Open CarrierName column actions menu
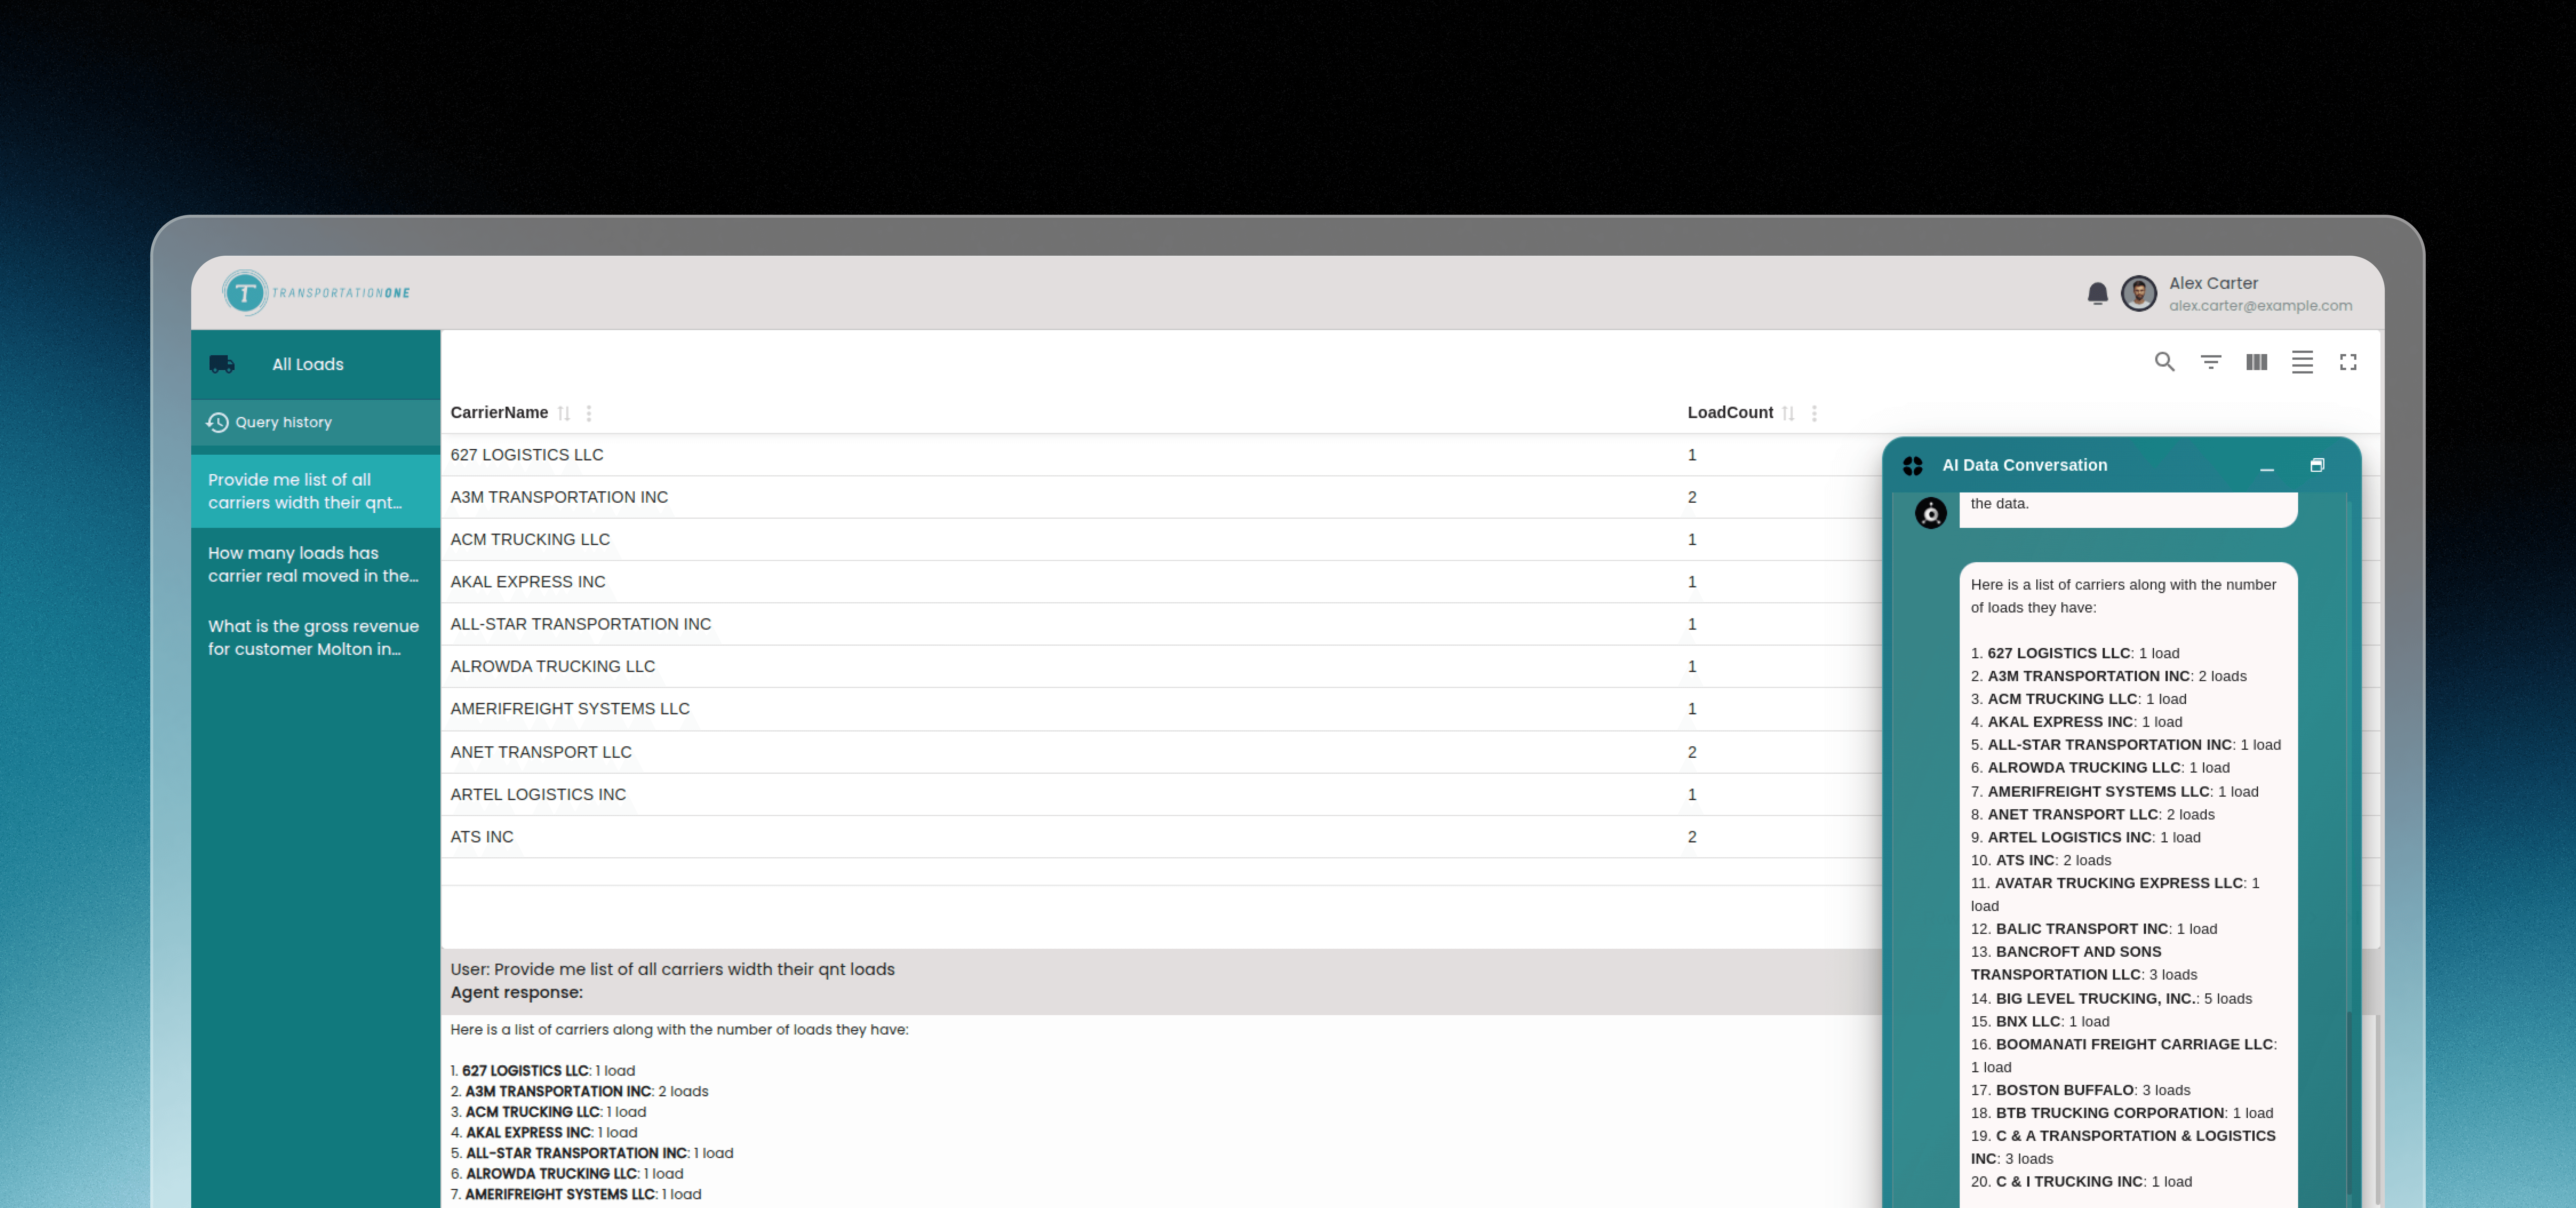This screenshot has height=1208, width=2576. 589,413
